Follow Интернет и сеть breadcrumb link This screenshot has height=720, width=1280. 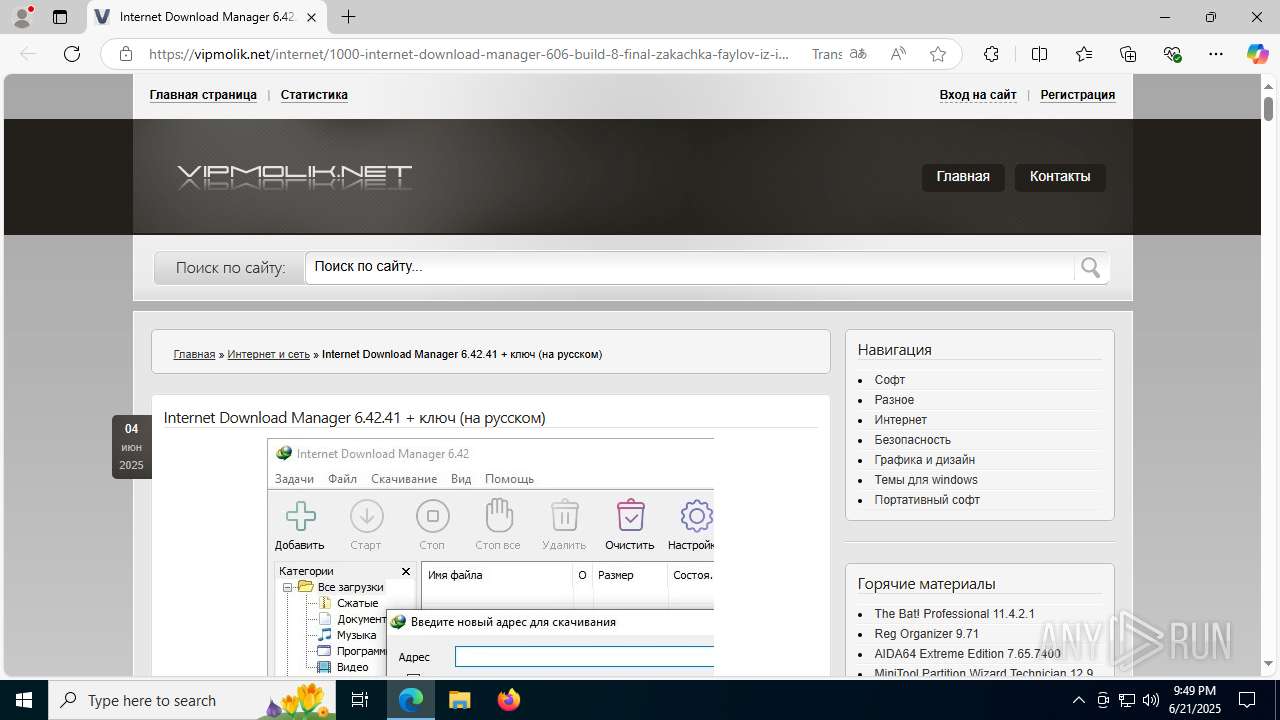tap(269, 354)
